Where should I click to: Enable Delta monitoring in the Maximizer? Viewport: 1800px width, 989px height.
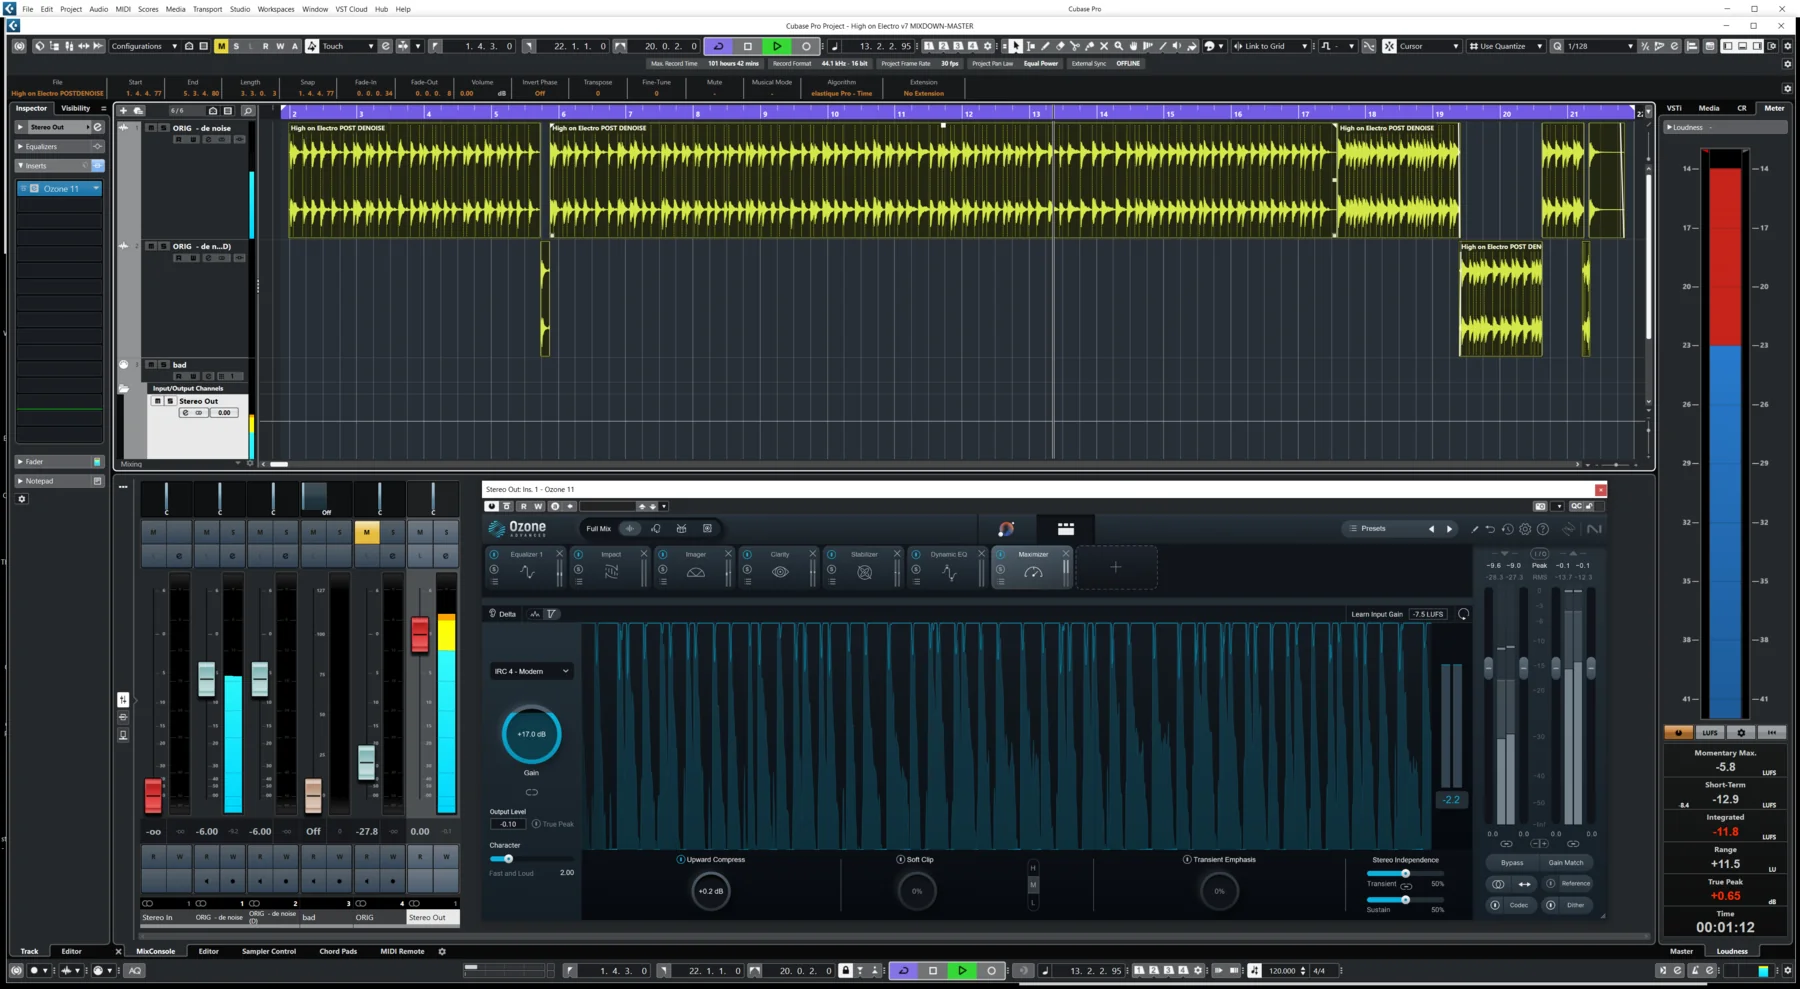click(502, 613)
